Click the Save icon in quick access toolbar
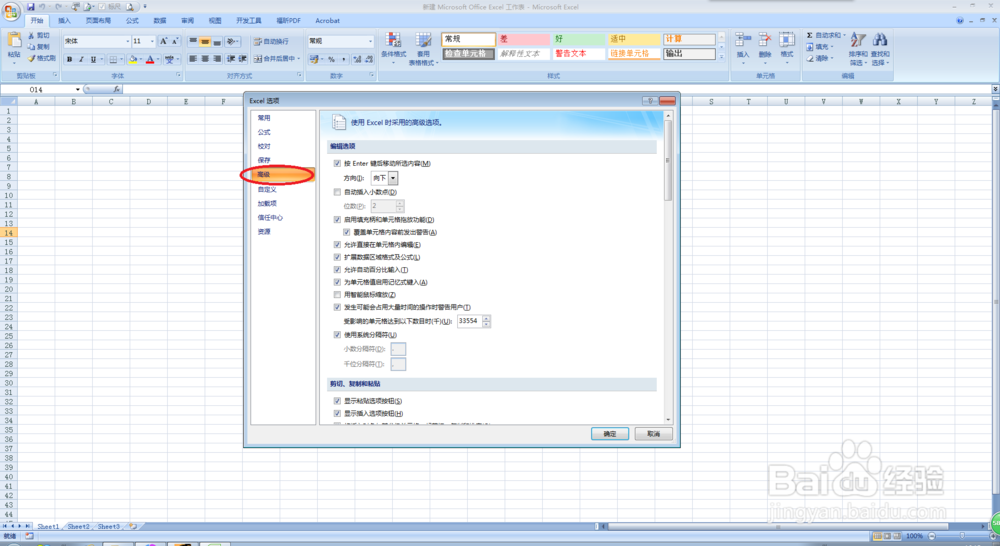1000x546 pixels. [31, 7]
